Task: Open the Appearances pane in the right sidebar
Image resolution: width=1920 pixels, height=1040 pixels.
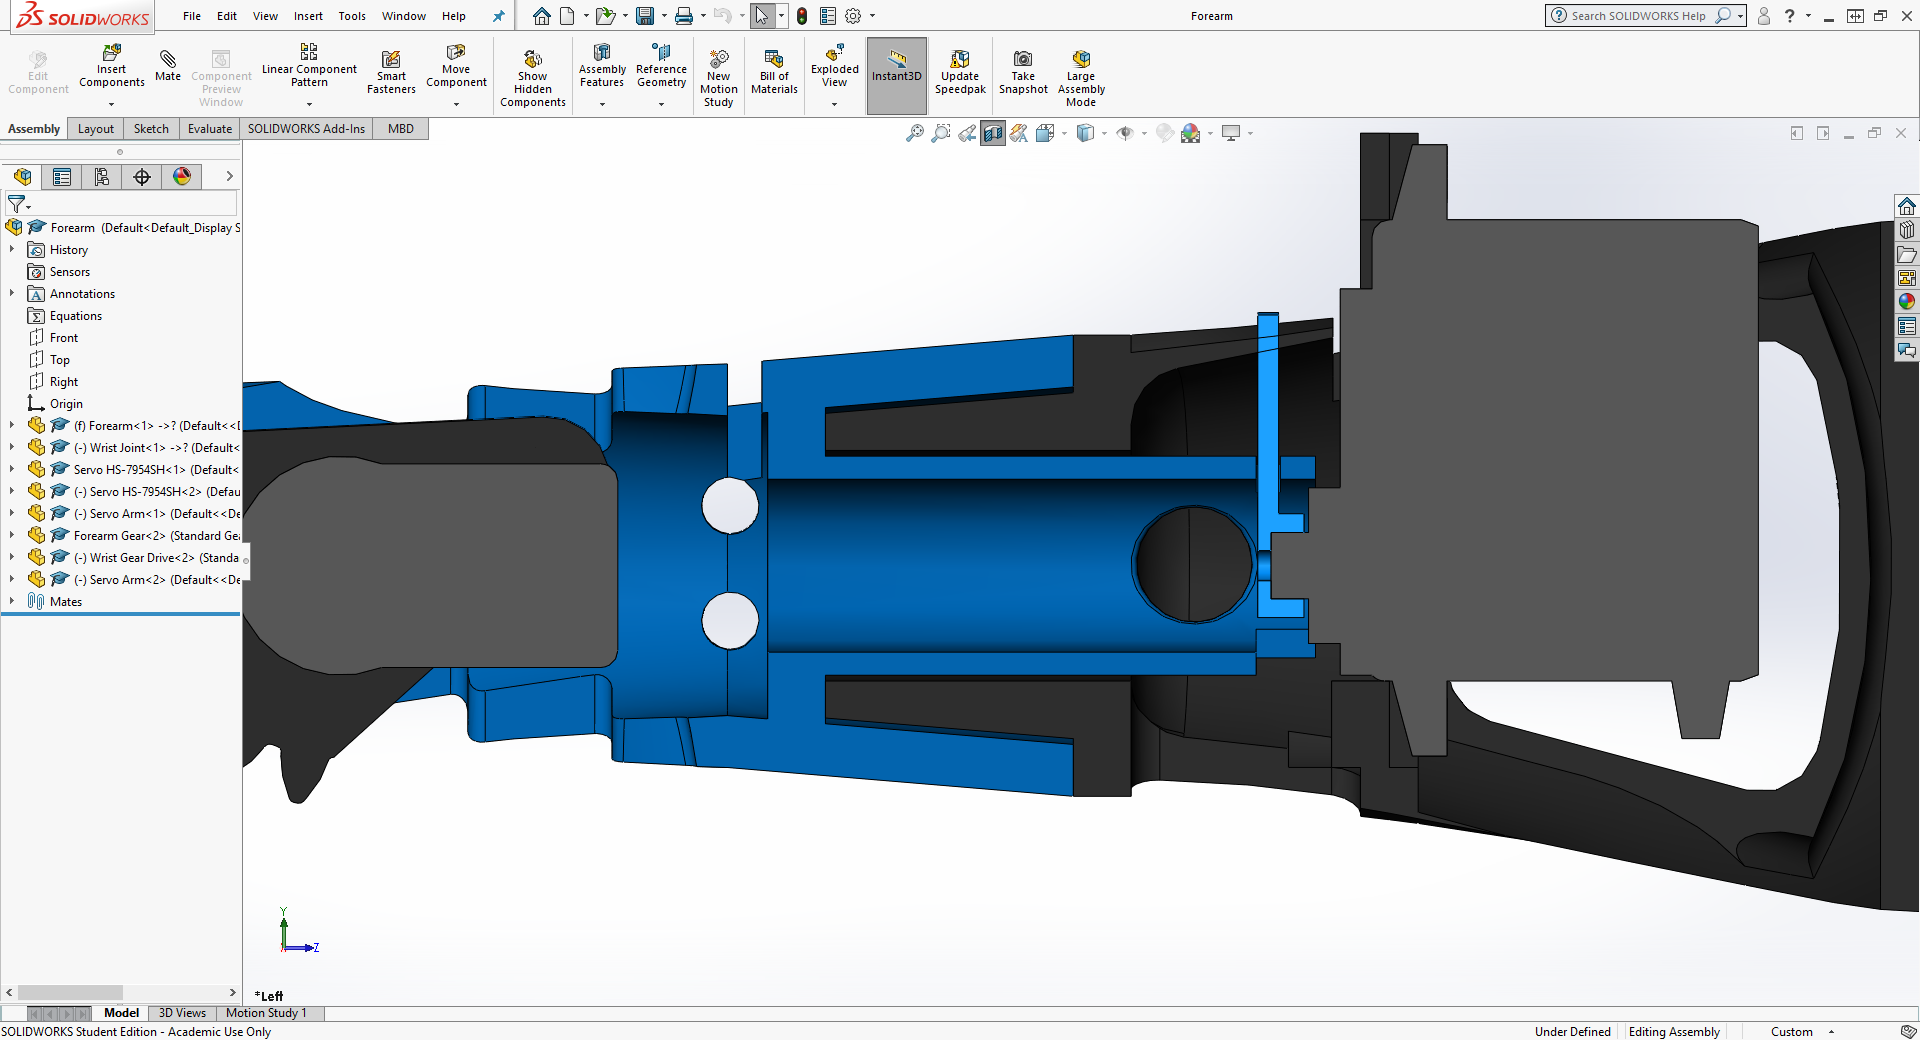Action: 1907,301
